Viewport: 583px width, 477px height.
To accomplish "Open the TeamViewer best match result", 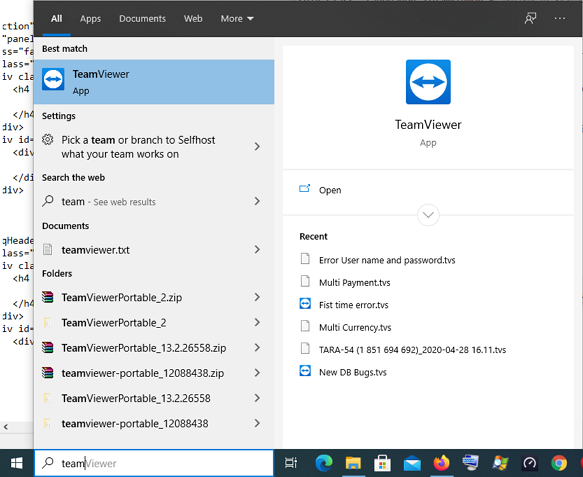I will coord(154,82).
